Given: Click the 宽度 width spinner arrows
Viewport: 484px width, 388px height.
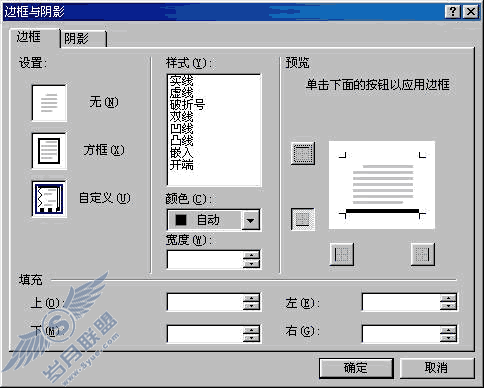Looking at the screenshot, I should coord(251,259).
